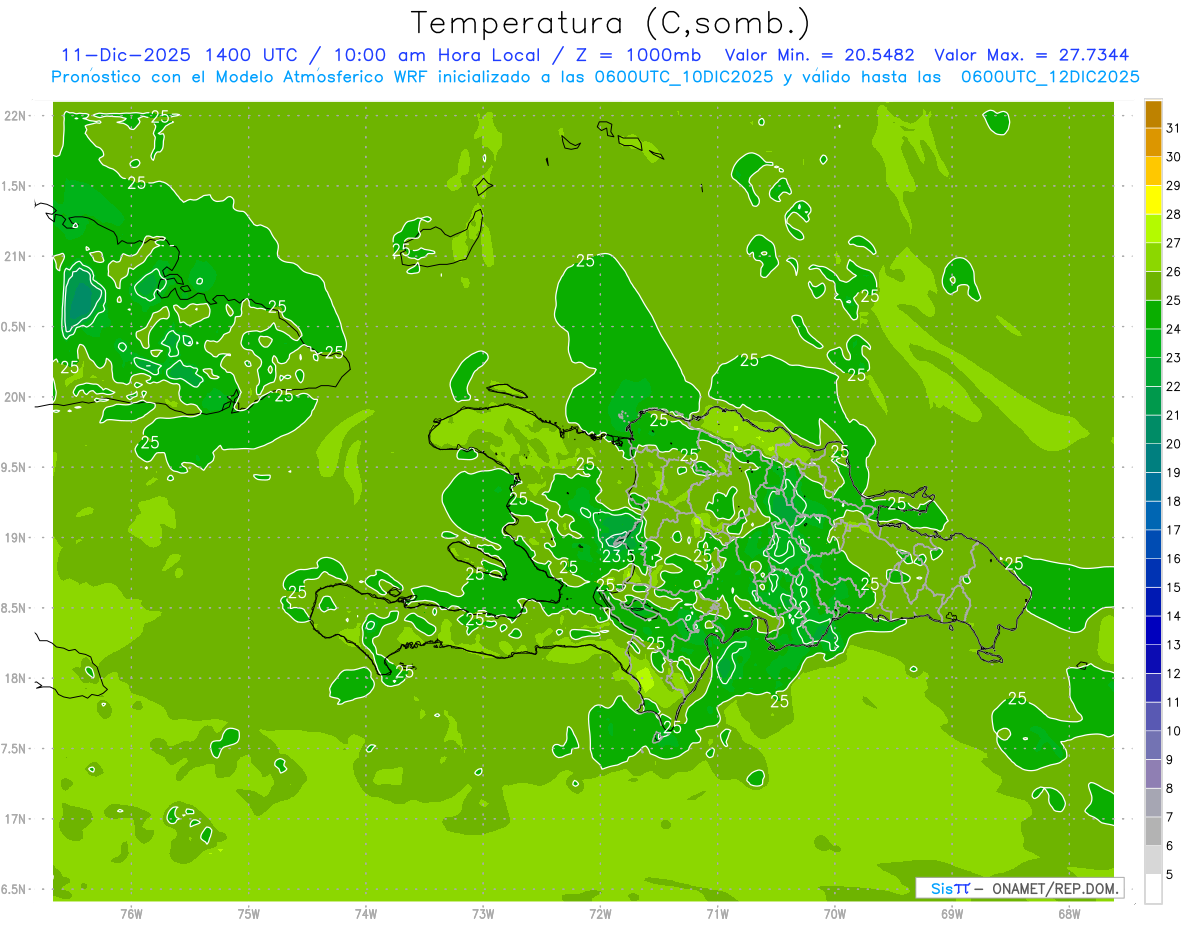Click the "73W" longitude axis label

tap(483, 913)
